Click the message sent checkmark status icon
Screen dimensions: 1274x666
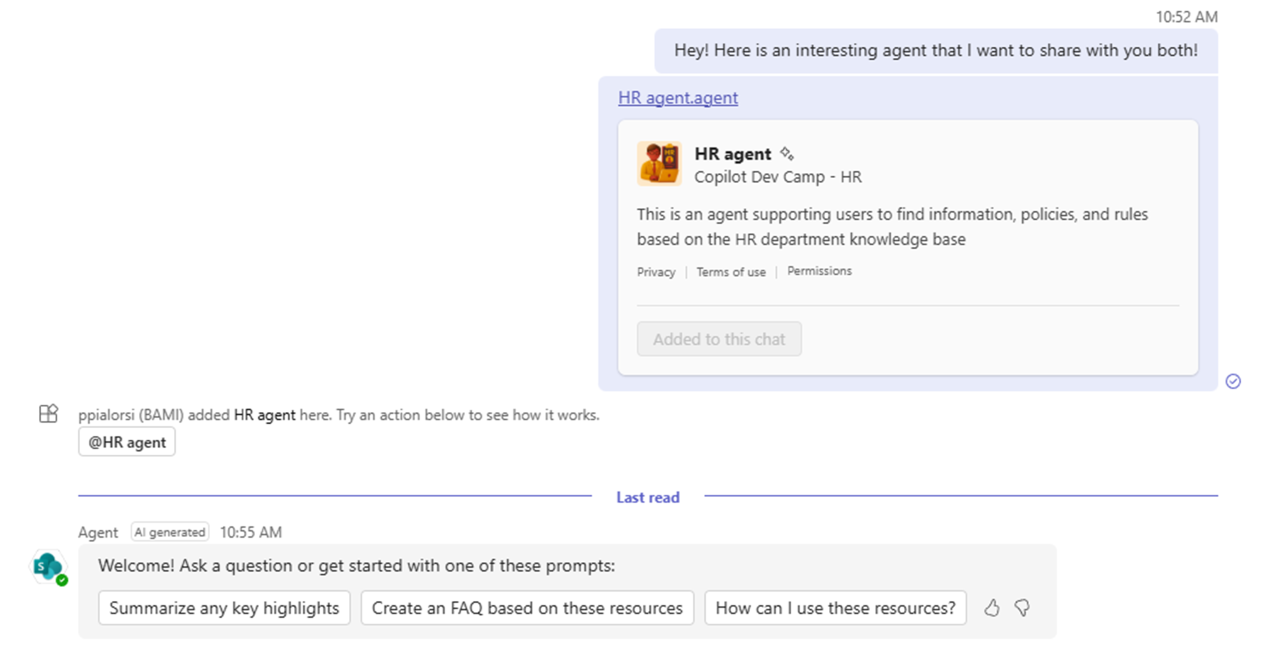pyautogui.click(x=1233, y=381)
